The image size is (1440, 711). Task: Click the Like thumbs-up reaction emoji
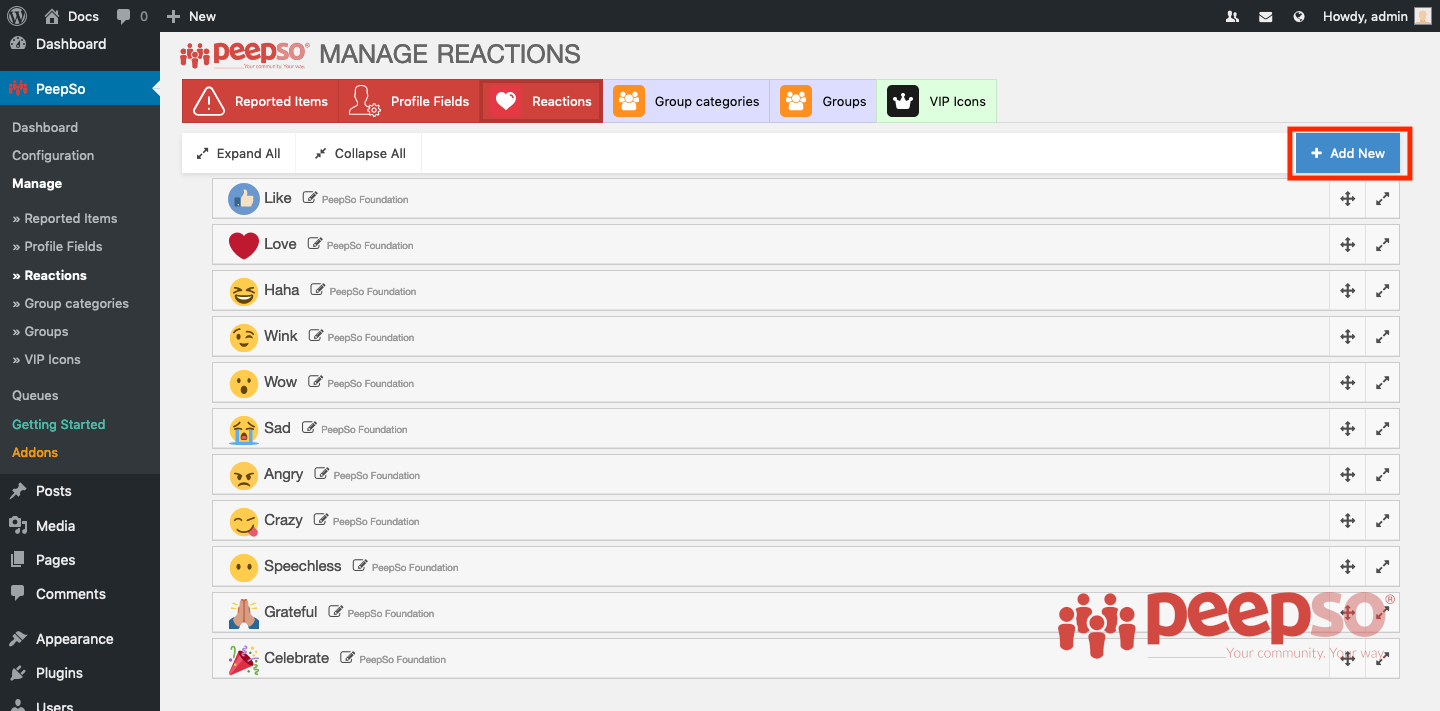pyautogui.click(x=243, y=199)
